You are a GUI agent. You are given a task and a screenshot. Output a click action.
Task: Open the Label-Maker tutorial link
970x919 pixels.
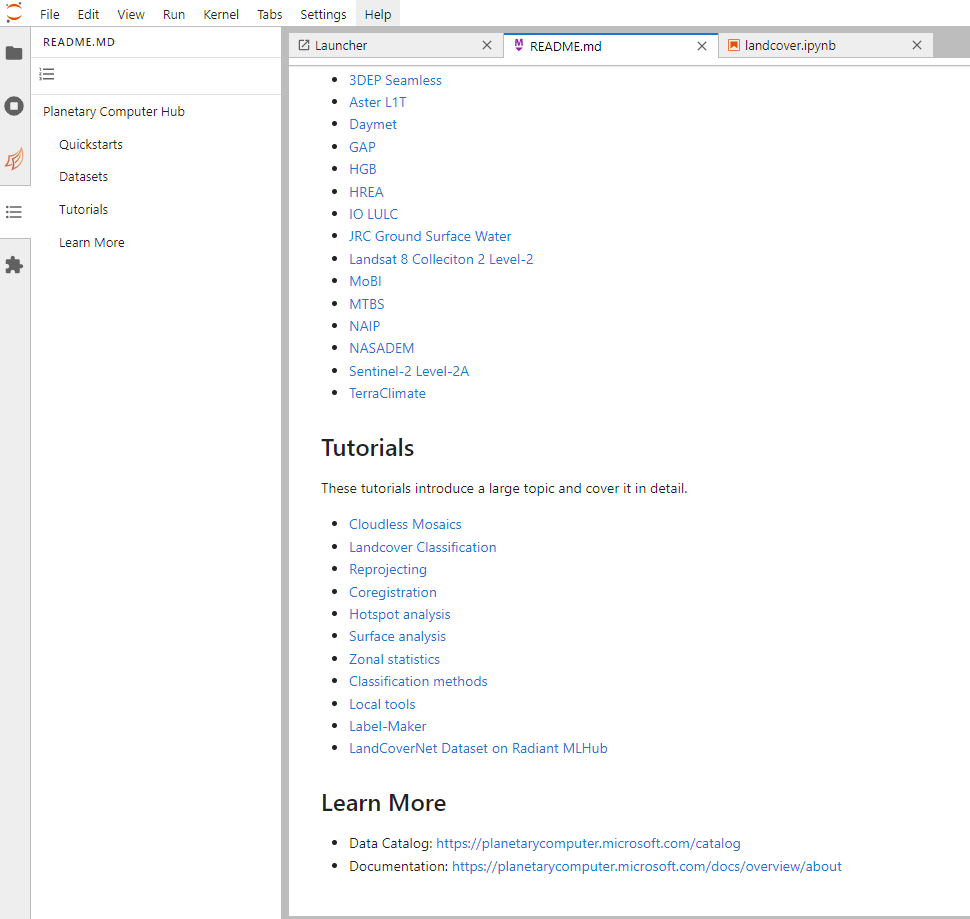(x=387, y=726)
